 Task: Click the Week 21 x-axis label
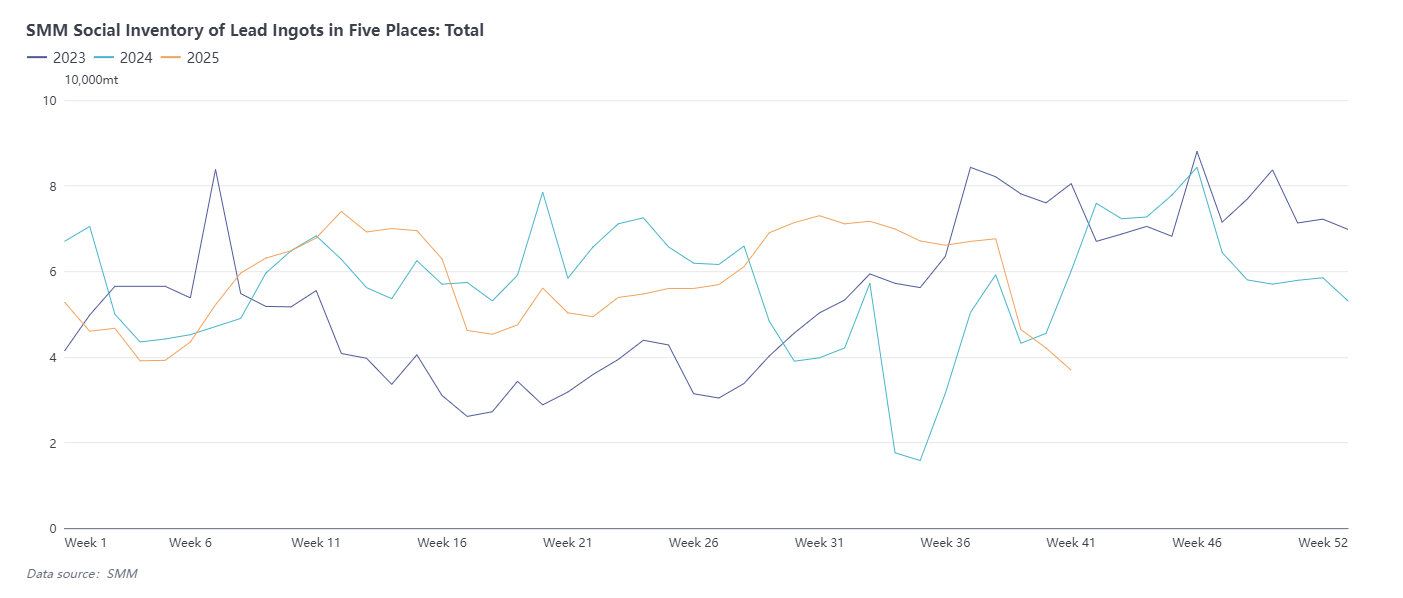[568, 543]
